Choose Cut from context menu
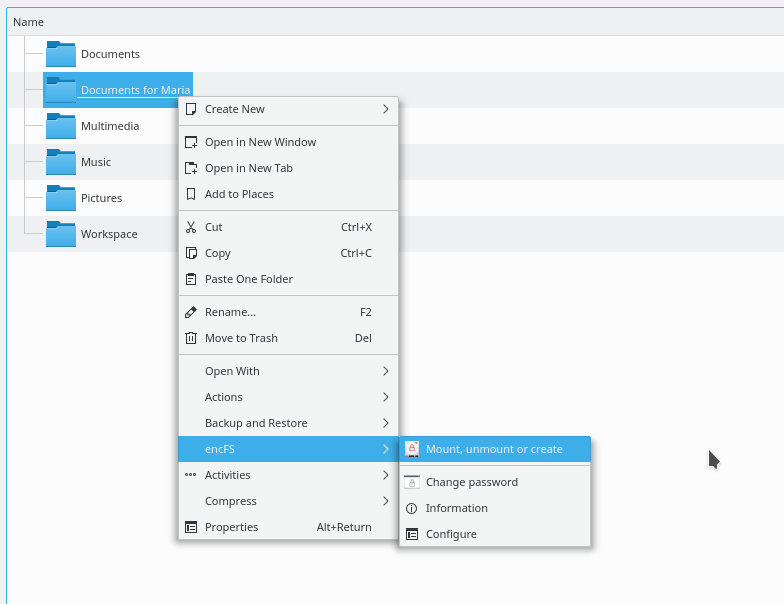 288,227
